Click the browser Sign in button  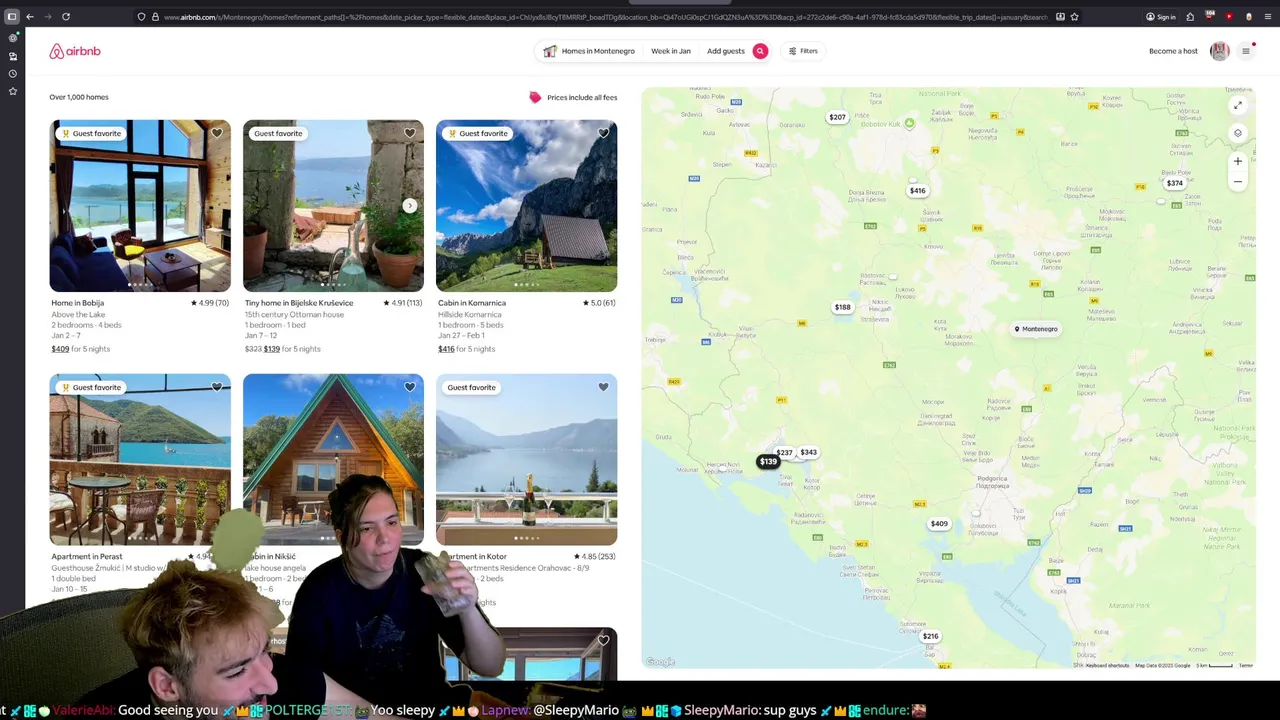(x=1161, y=17)
